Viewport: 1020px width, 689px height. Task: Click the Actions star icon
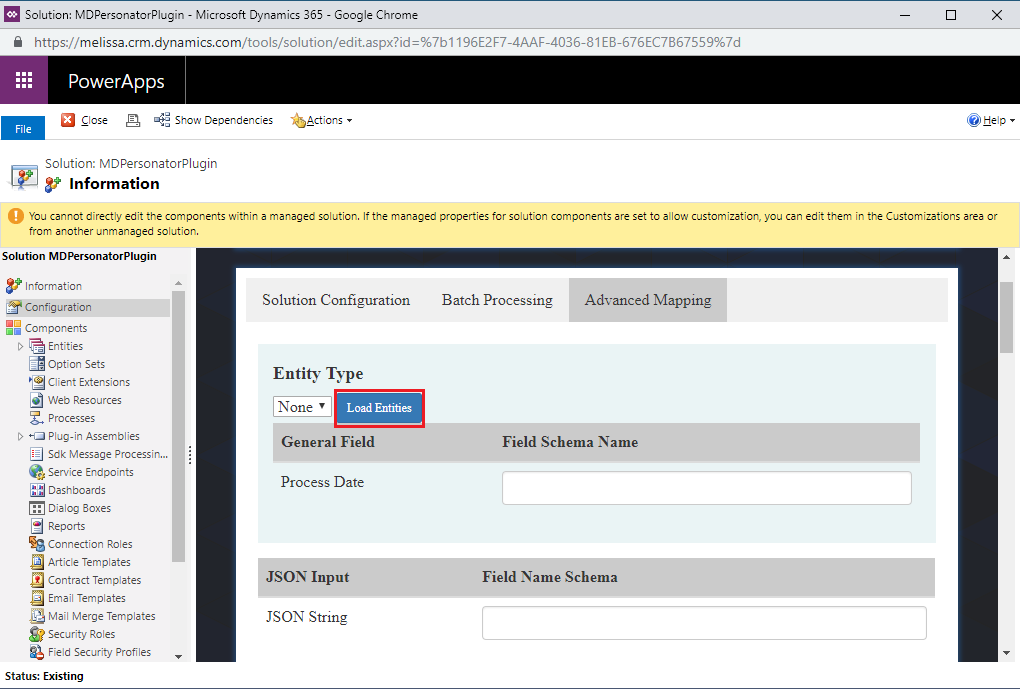[x=298, y=120]
